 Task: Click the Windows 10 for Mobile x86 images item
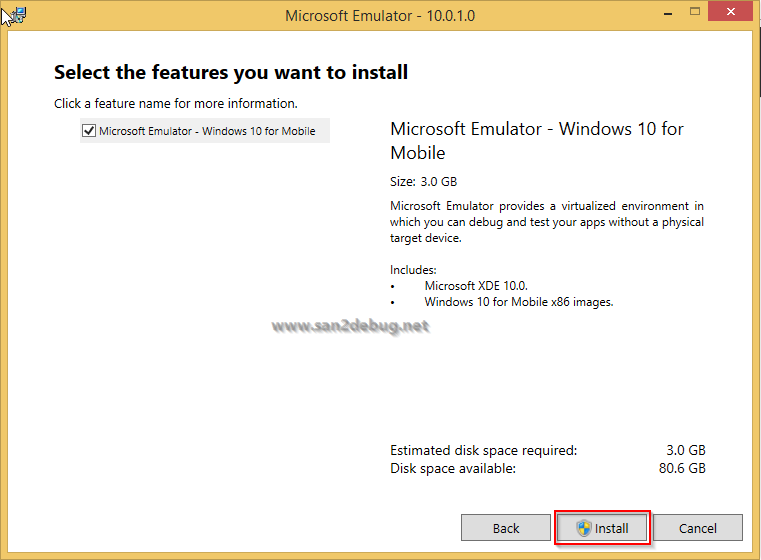[518, 302]
